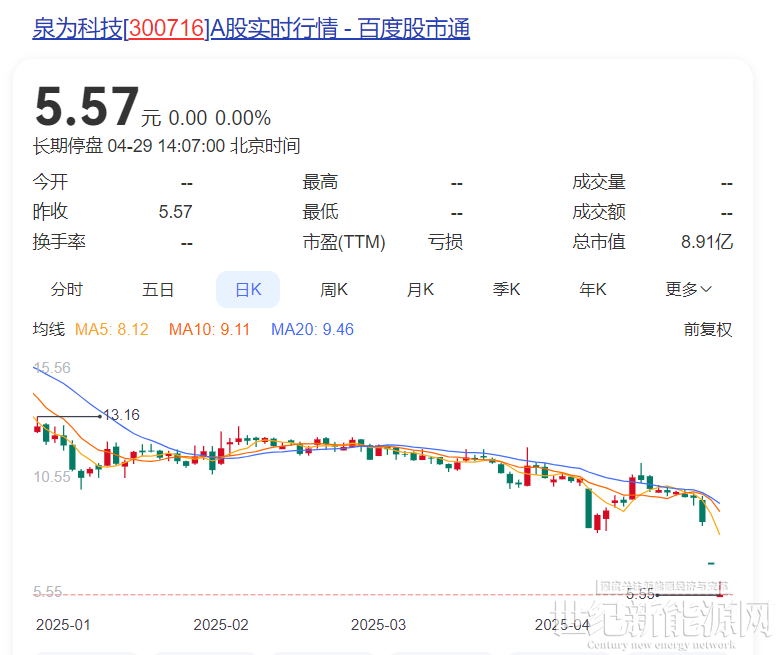Click the 2025-01 date axis label

point(63,625)
